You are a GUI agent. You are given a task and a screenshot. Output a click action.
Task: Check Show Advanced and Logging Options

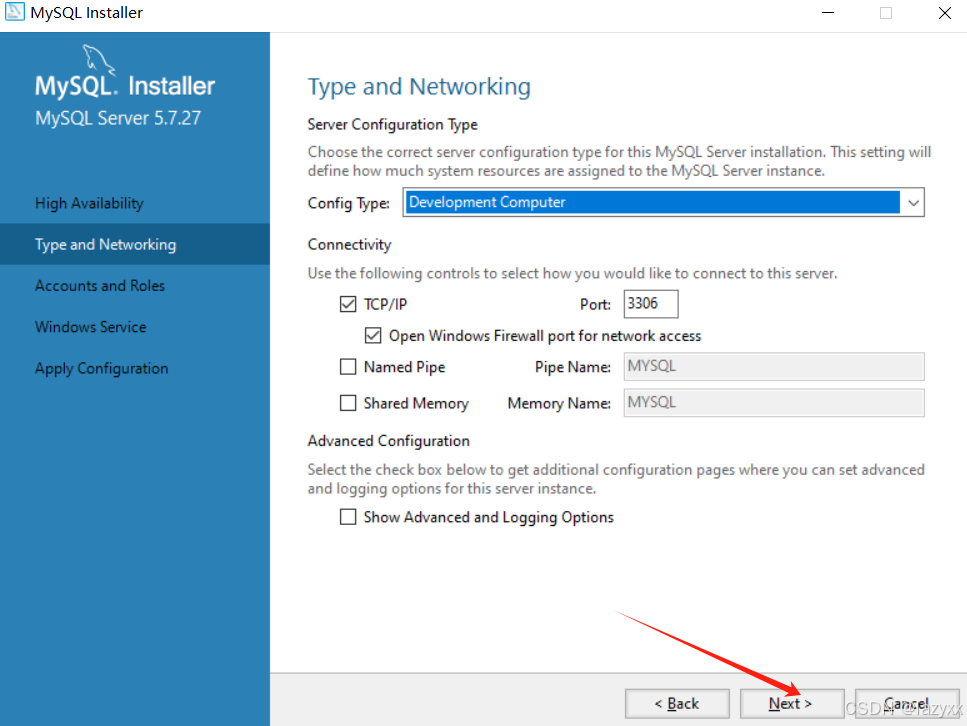348,517
